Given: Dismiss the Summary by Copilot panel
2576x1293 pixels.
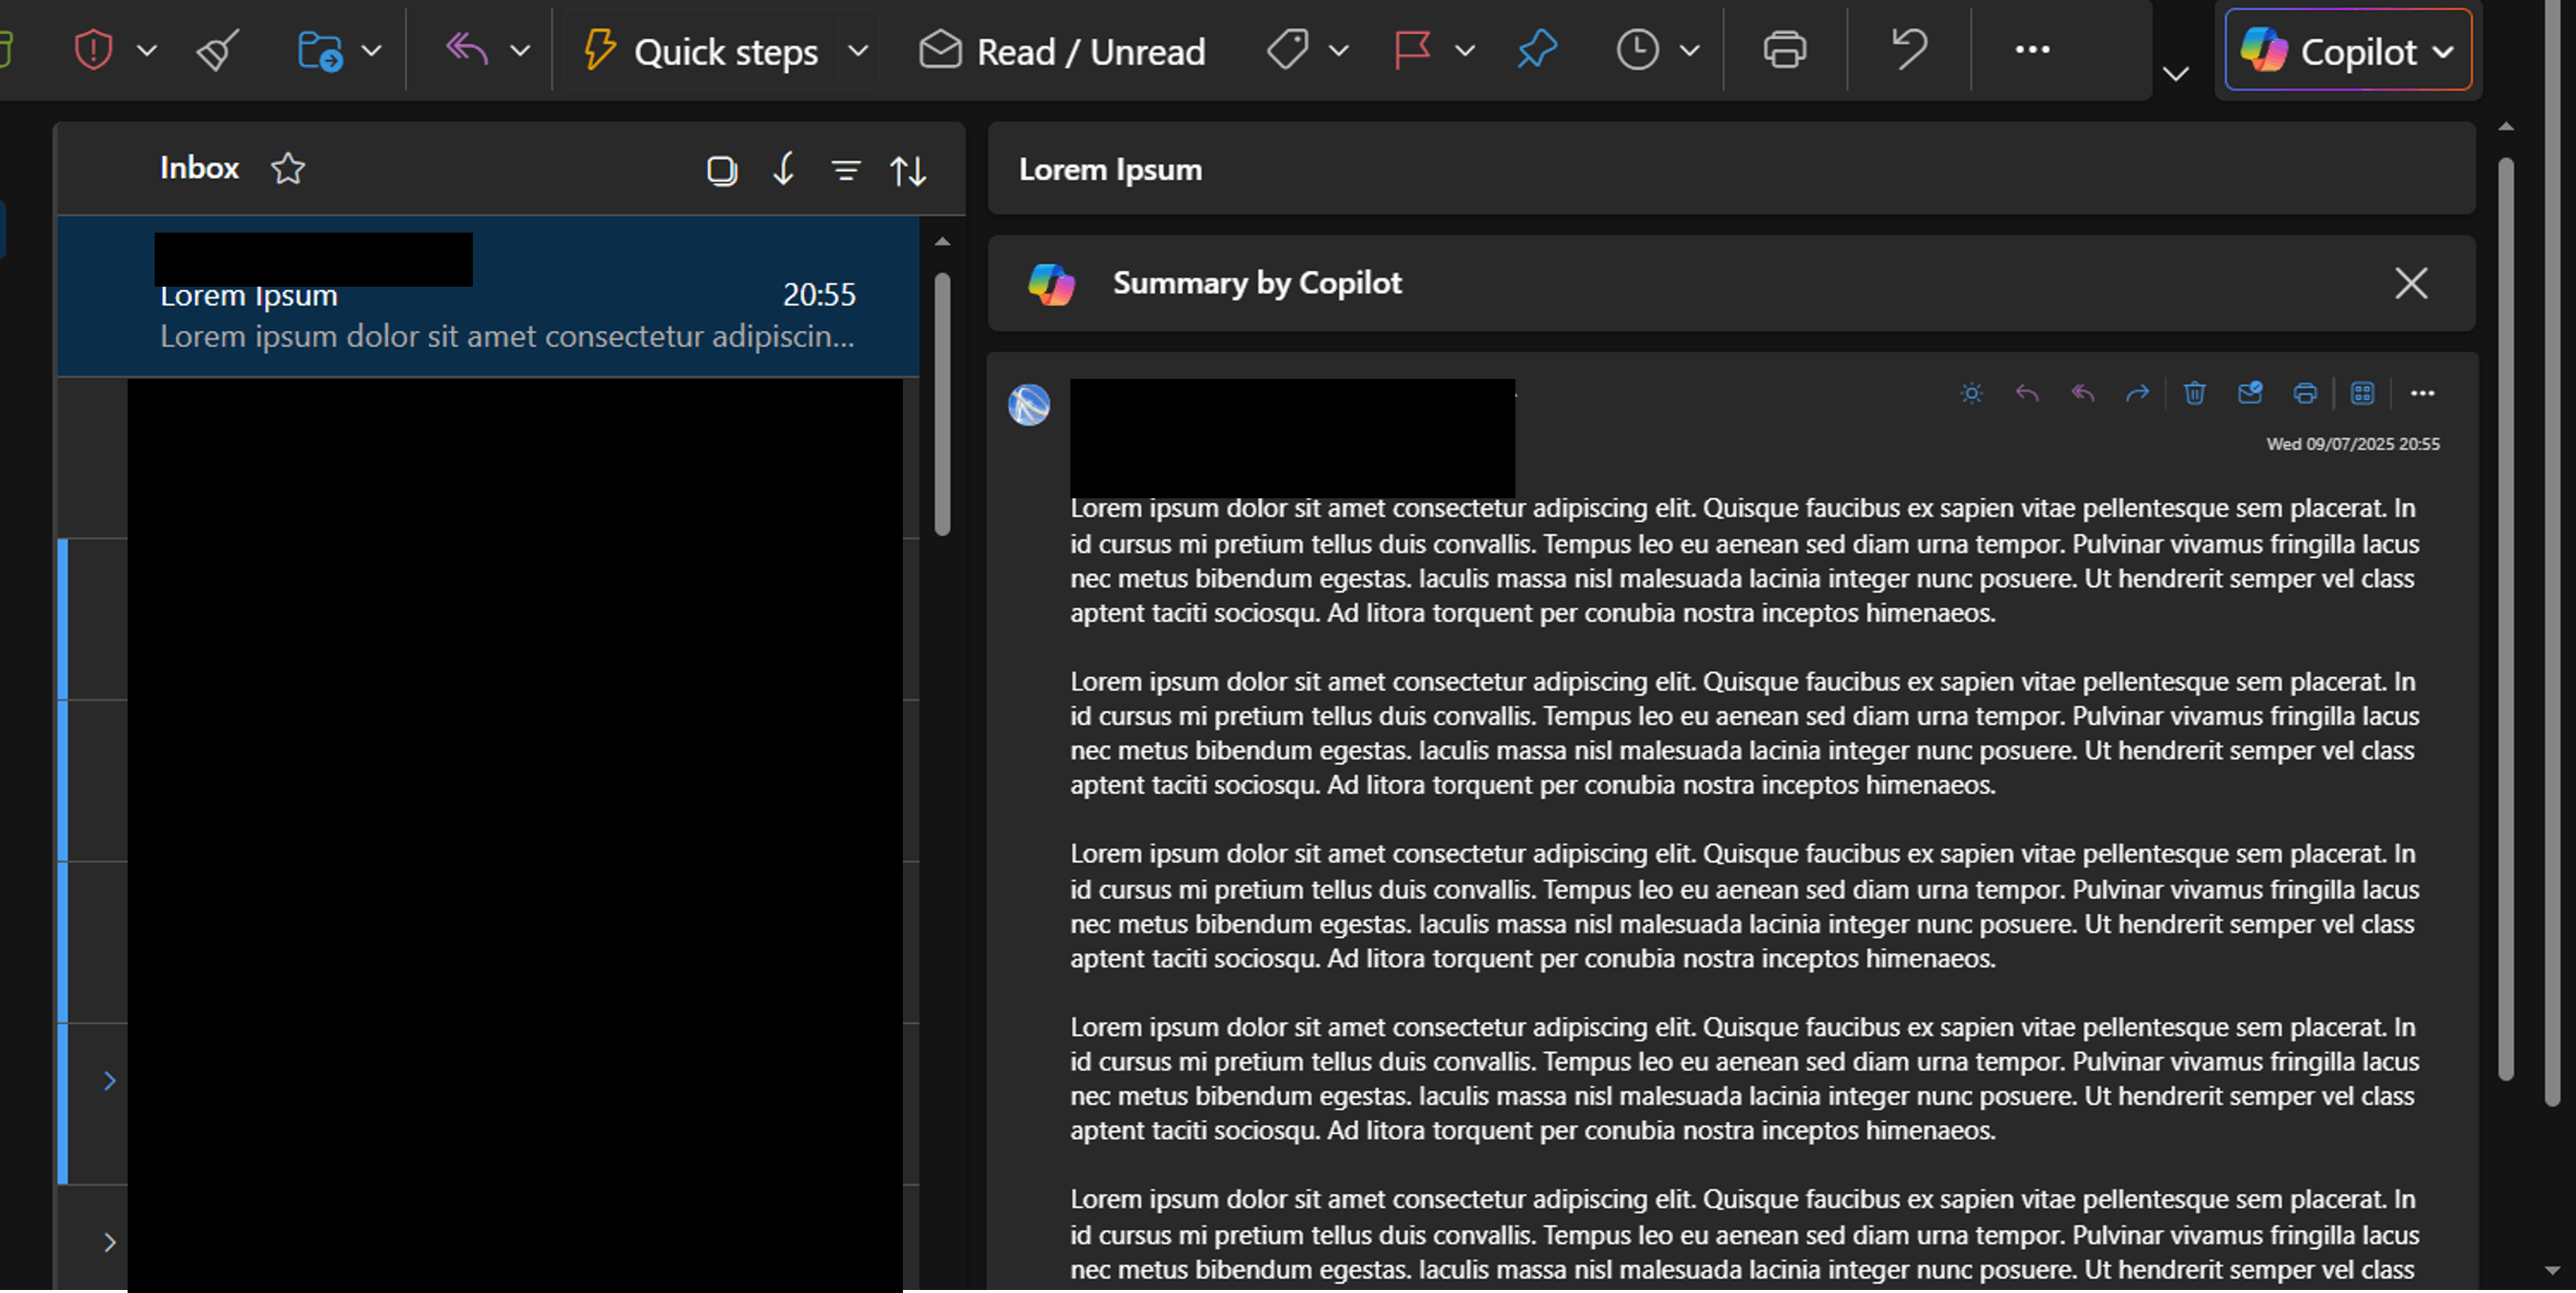Looking at the screenshot, I should pos(2412,284).
